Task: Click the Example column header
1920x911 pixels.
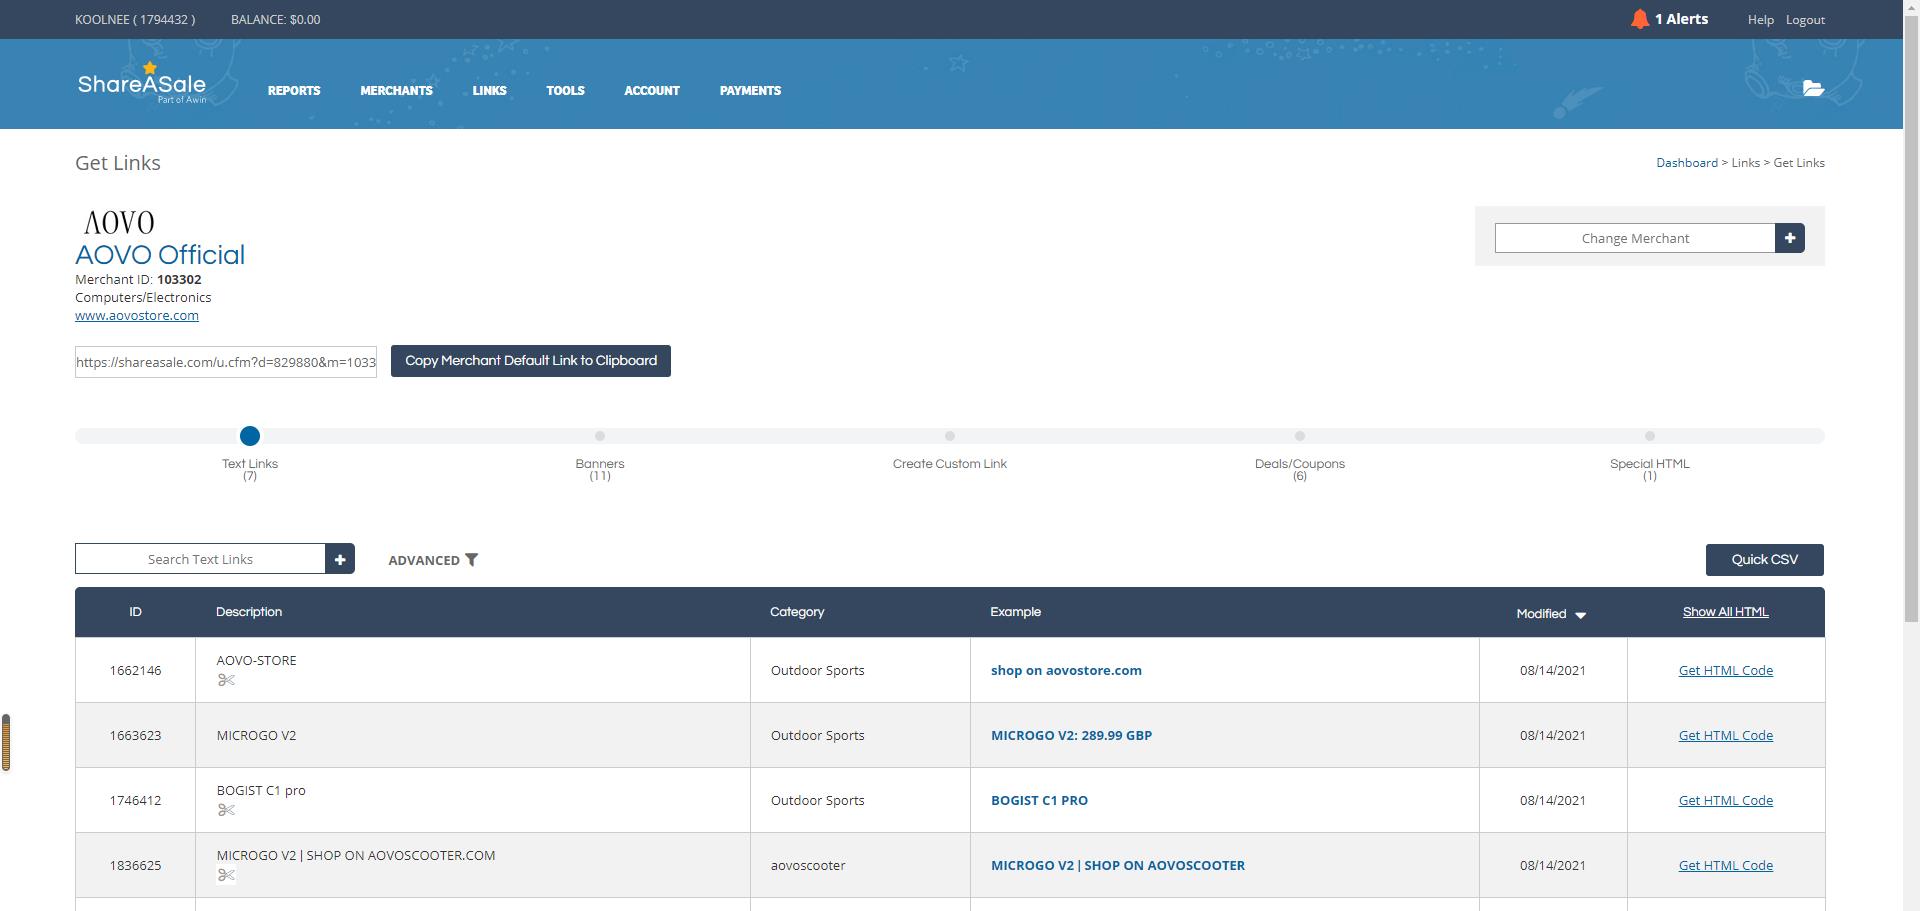Action: [x=1015, y=612]
